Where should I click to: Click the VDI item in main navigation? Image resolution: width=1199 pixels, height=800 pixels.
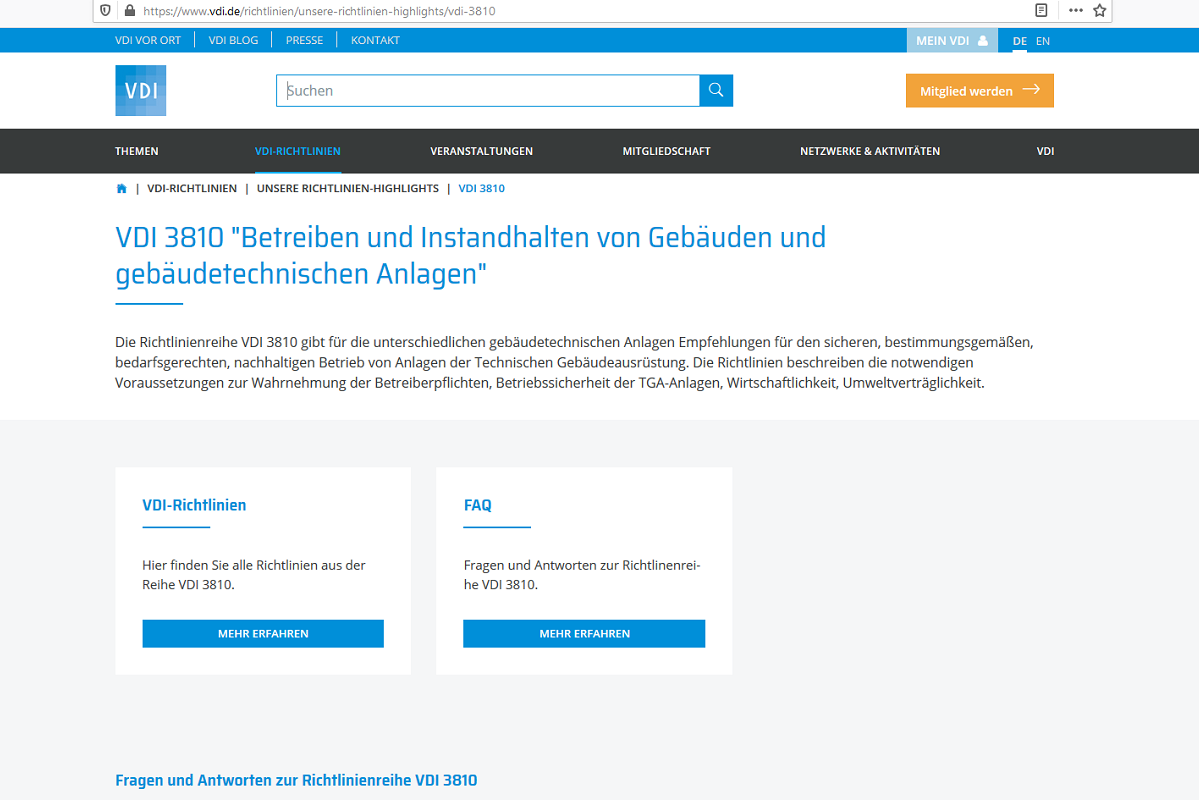click(1045, 151)
